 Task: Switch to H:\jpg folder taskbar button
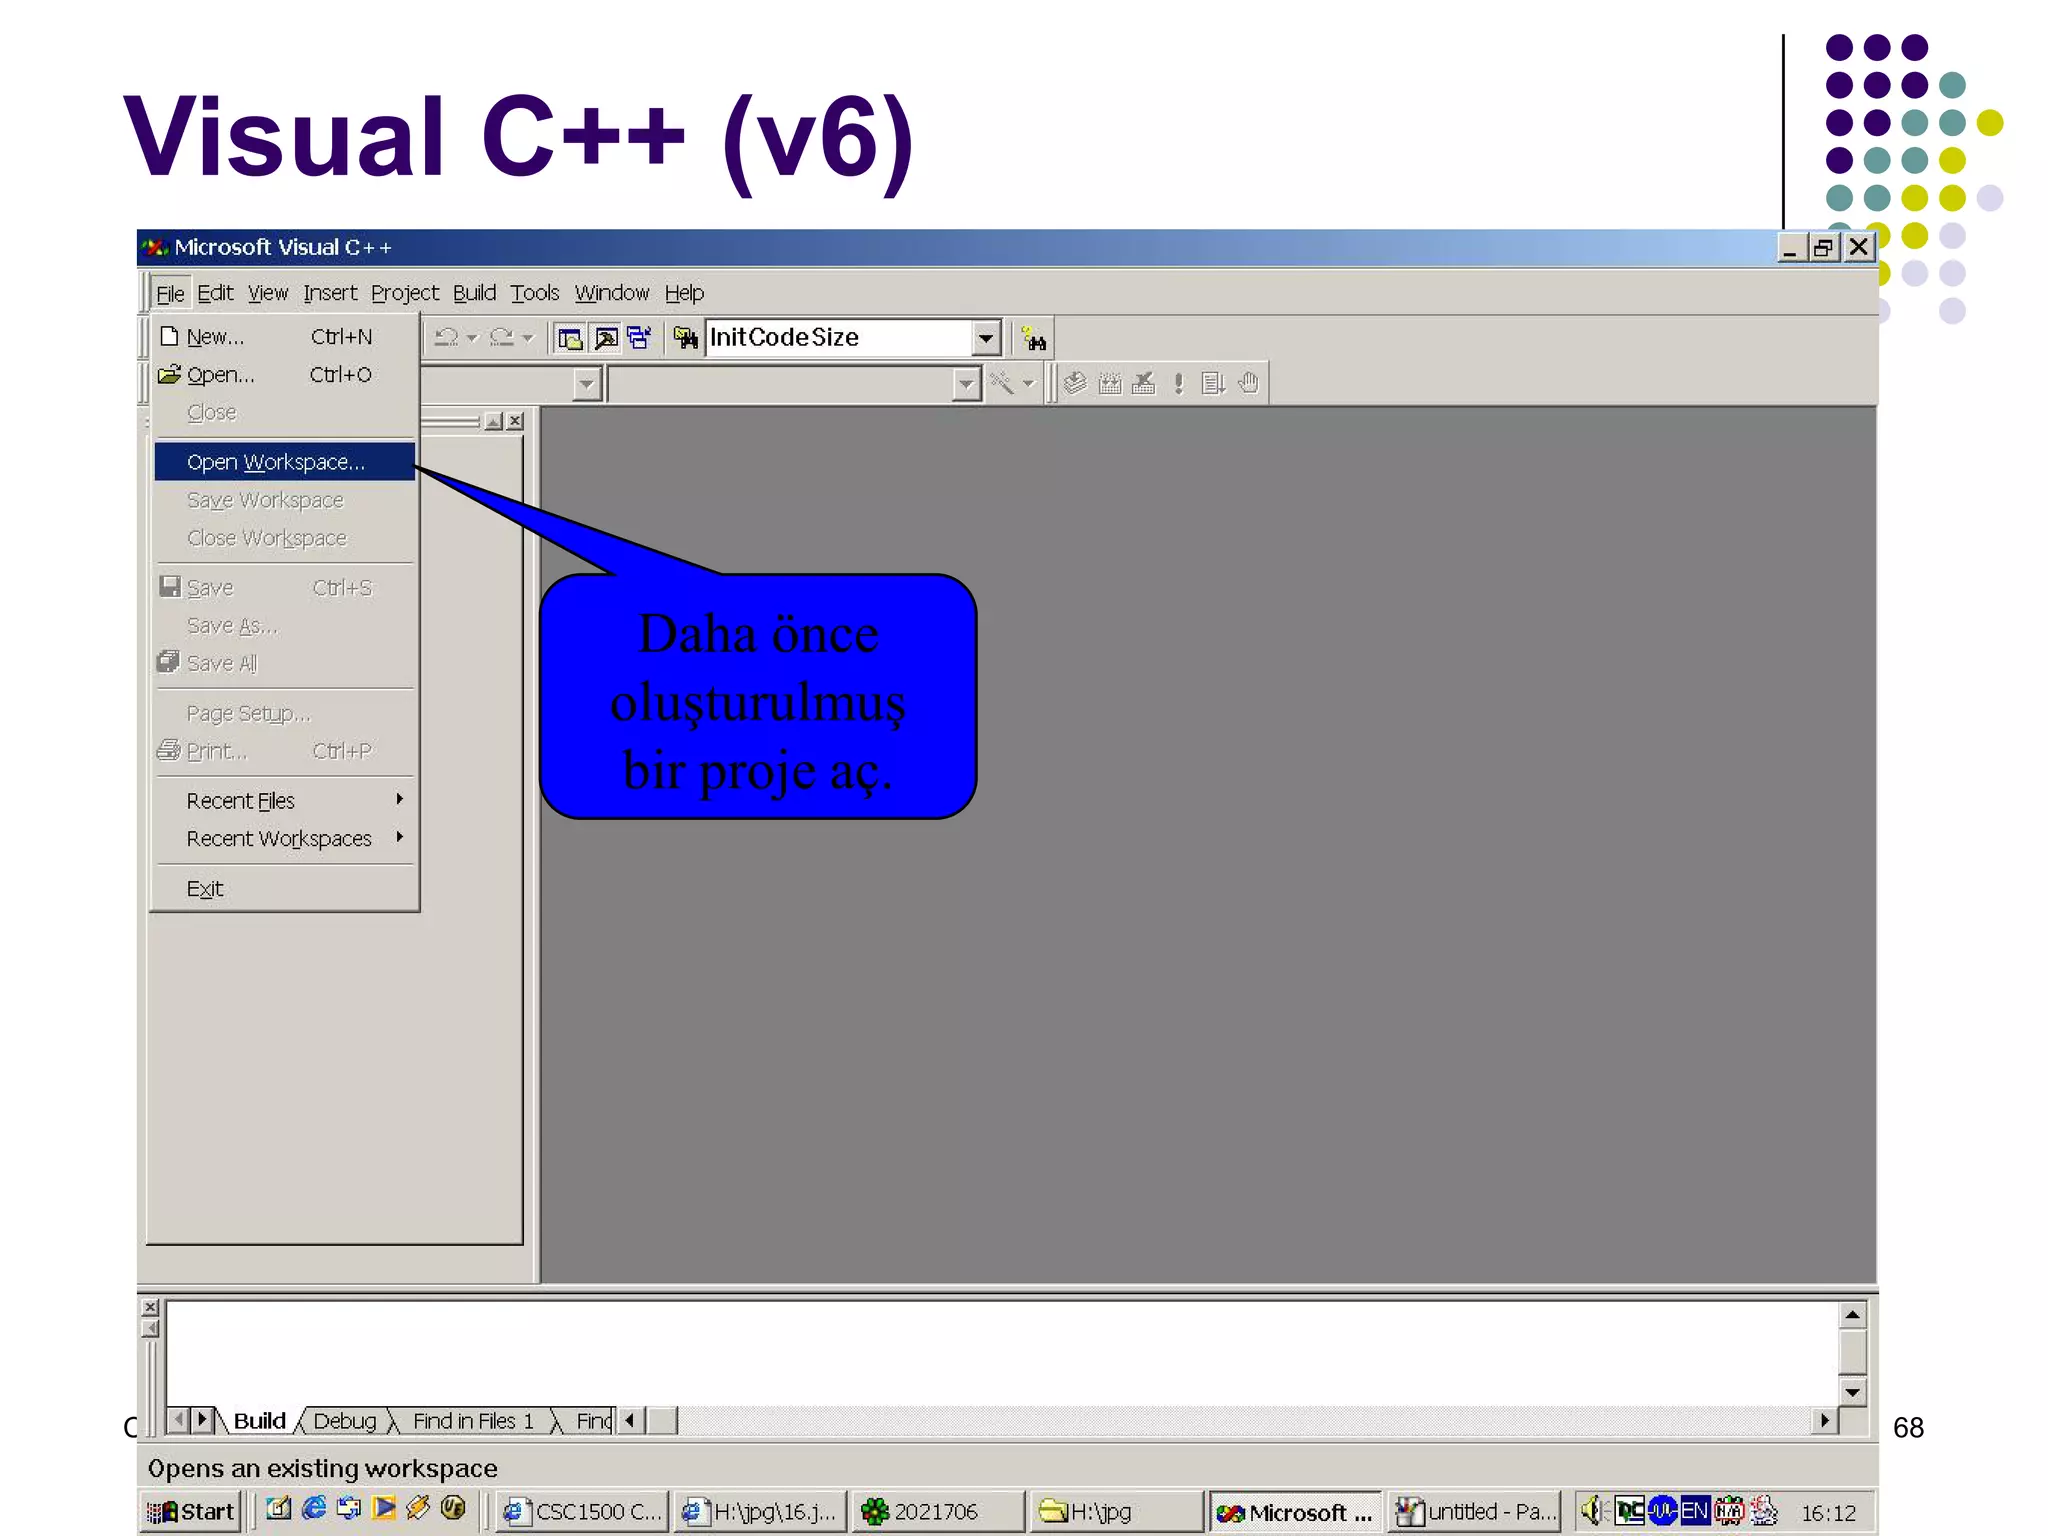[1115, 1512]
